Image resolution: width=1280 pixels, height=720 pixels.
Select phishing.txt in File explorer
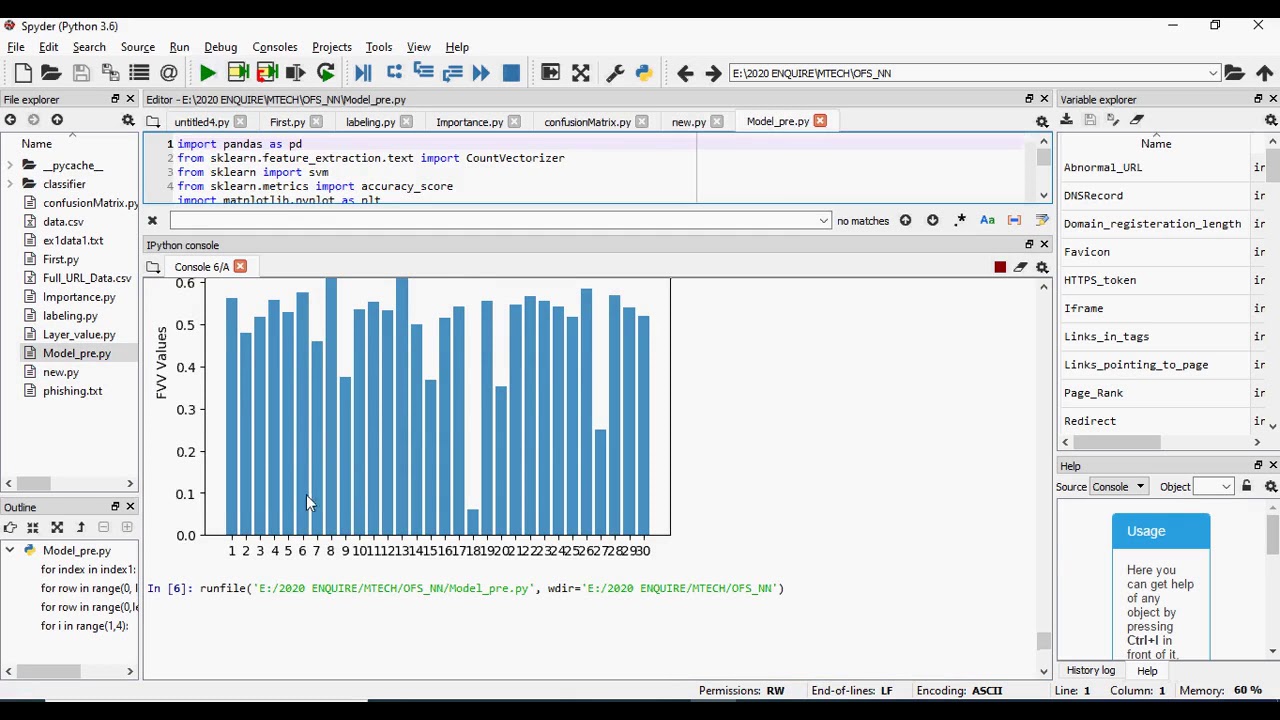[72, 391]
